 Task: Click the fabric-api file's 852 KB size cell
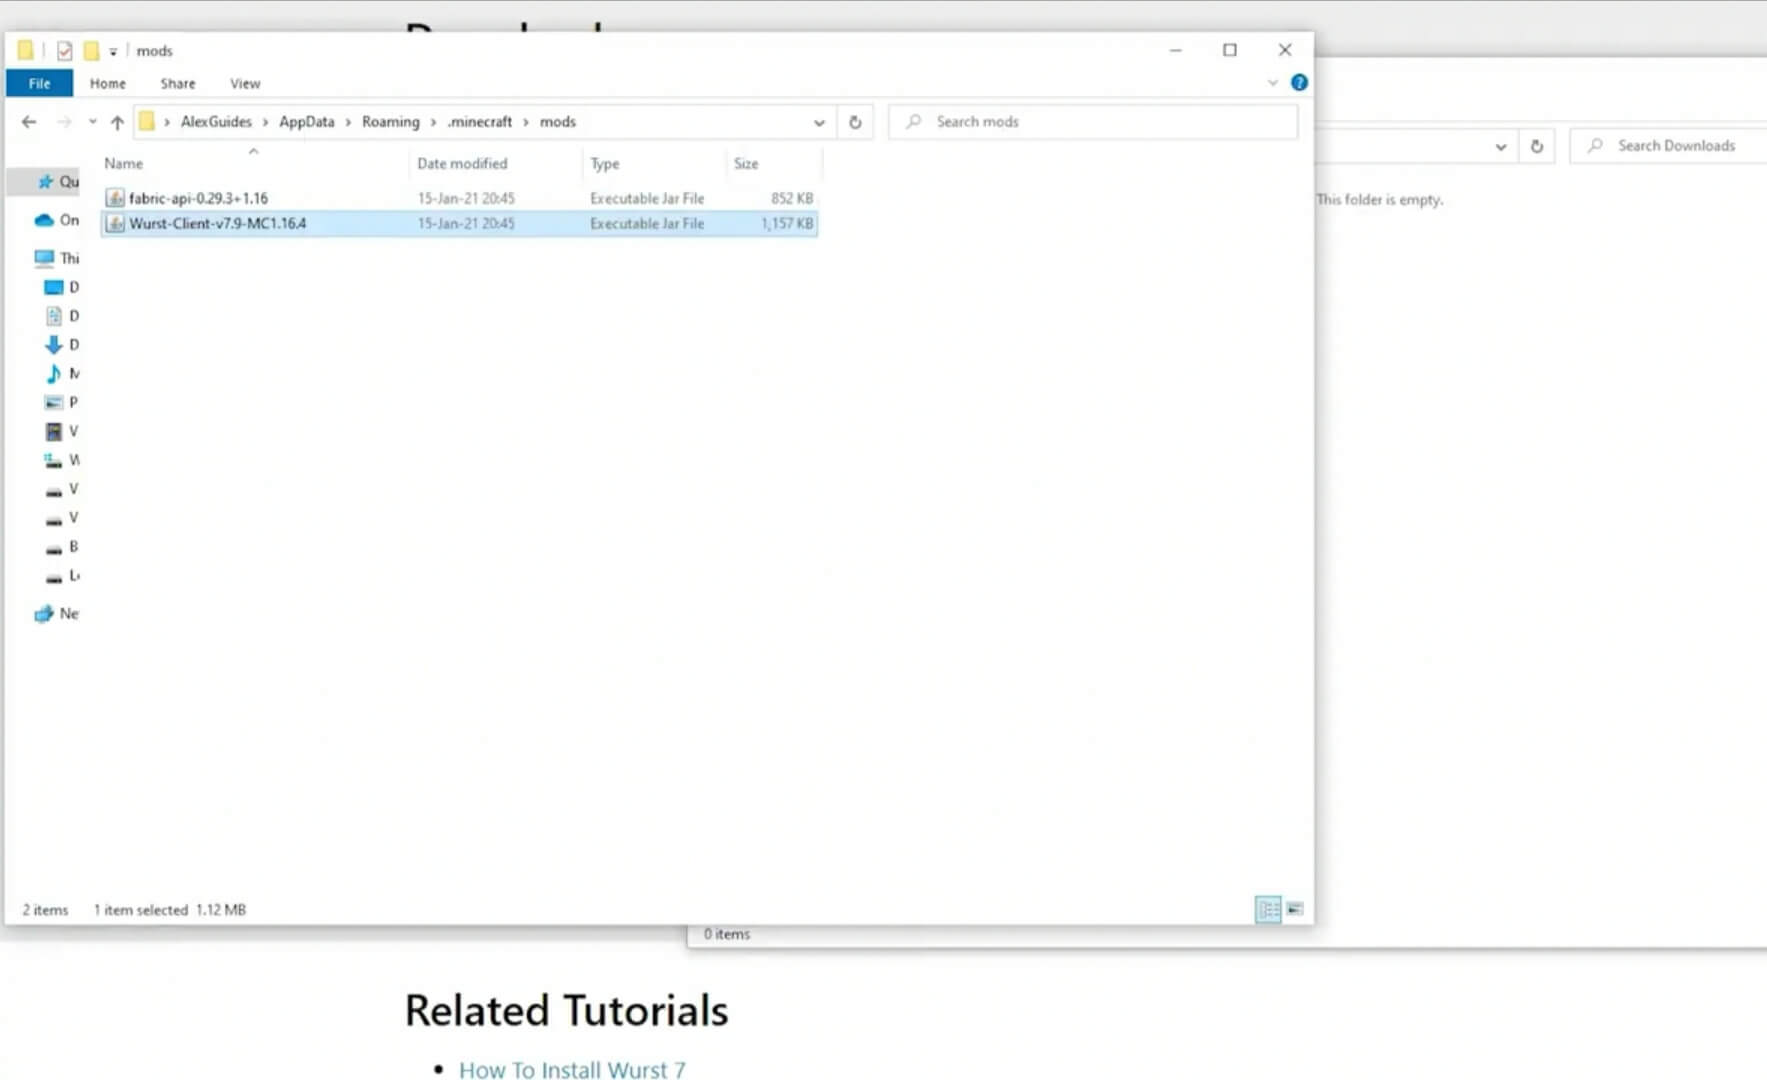[791, 198]
